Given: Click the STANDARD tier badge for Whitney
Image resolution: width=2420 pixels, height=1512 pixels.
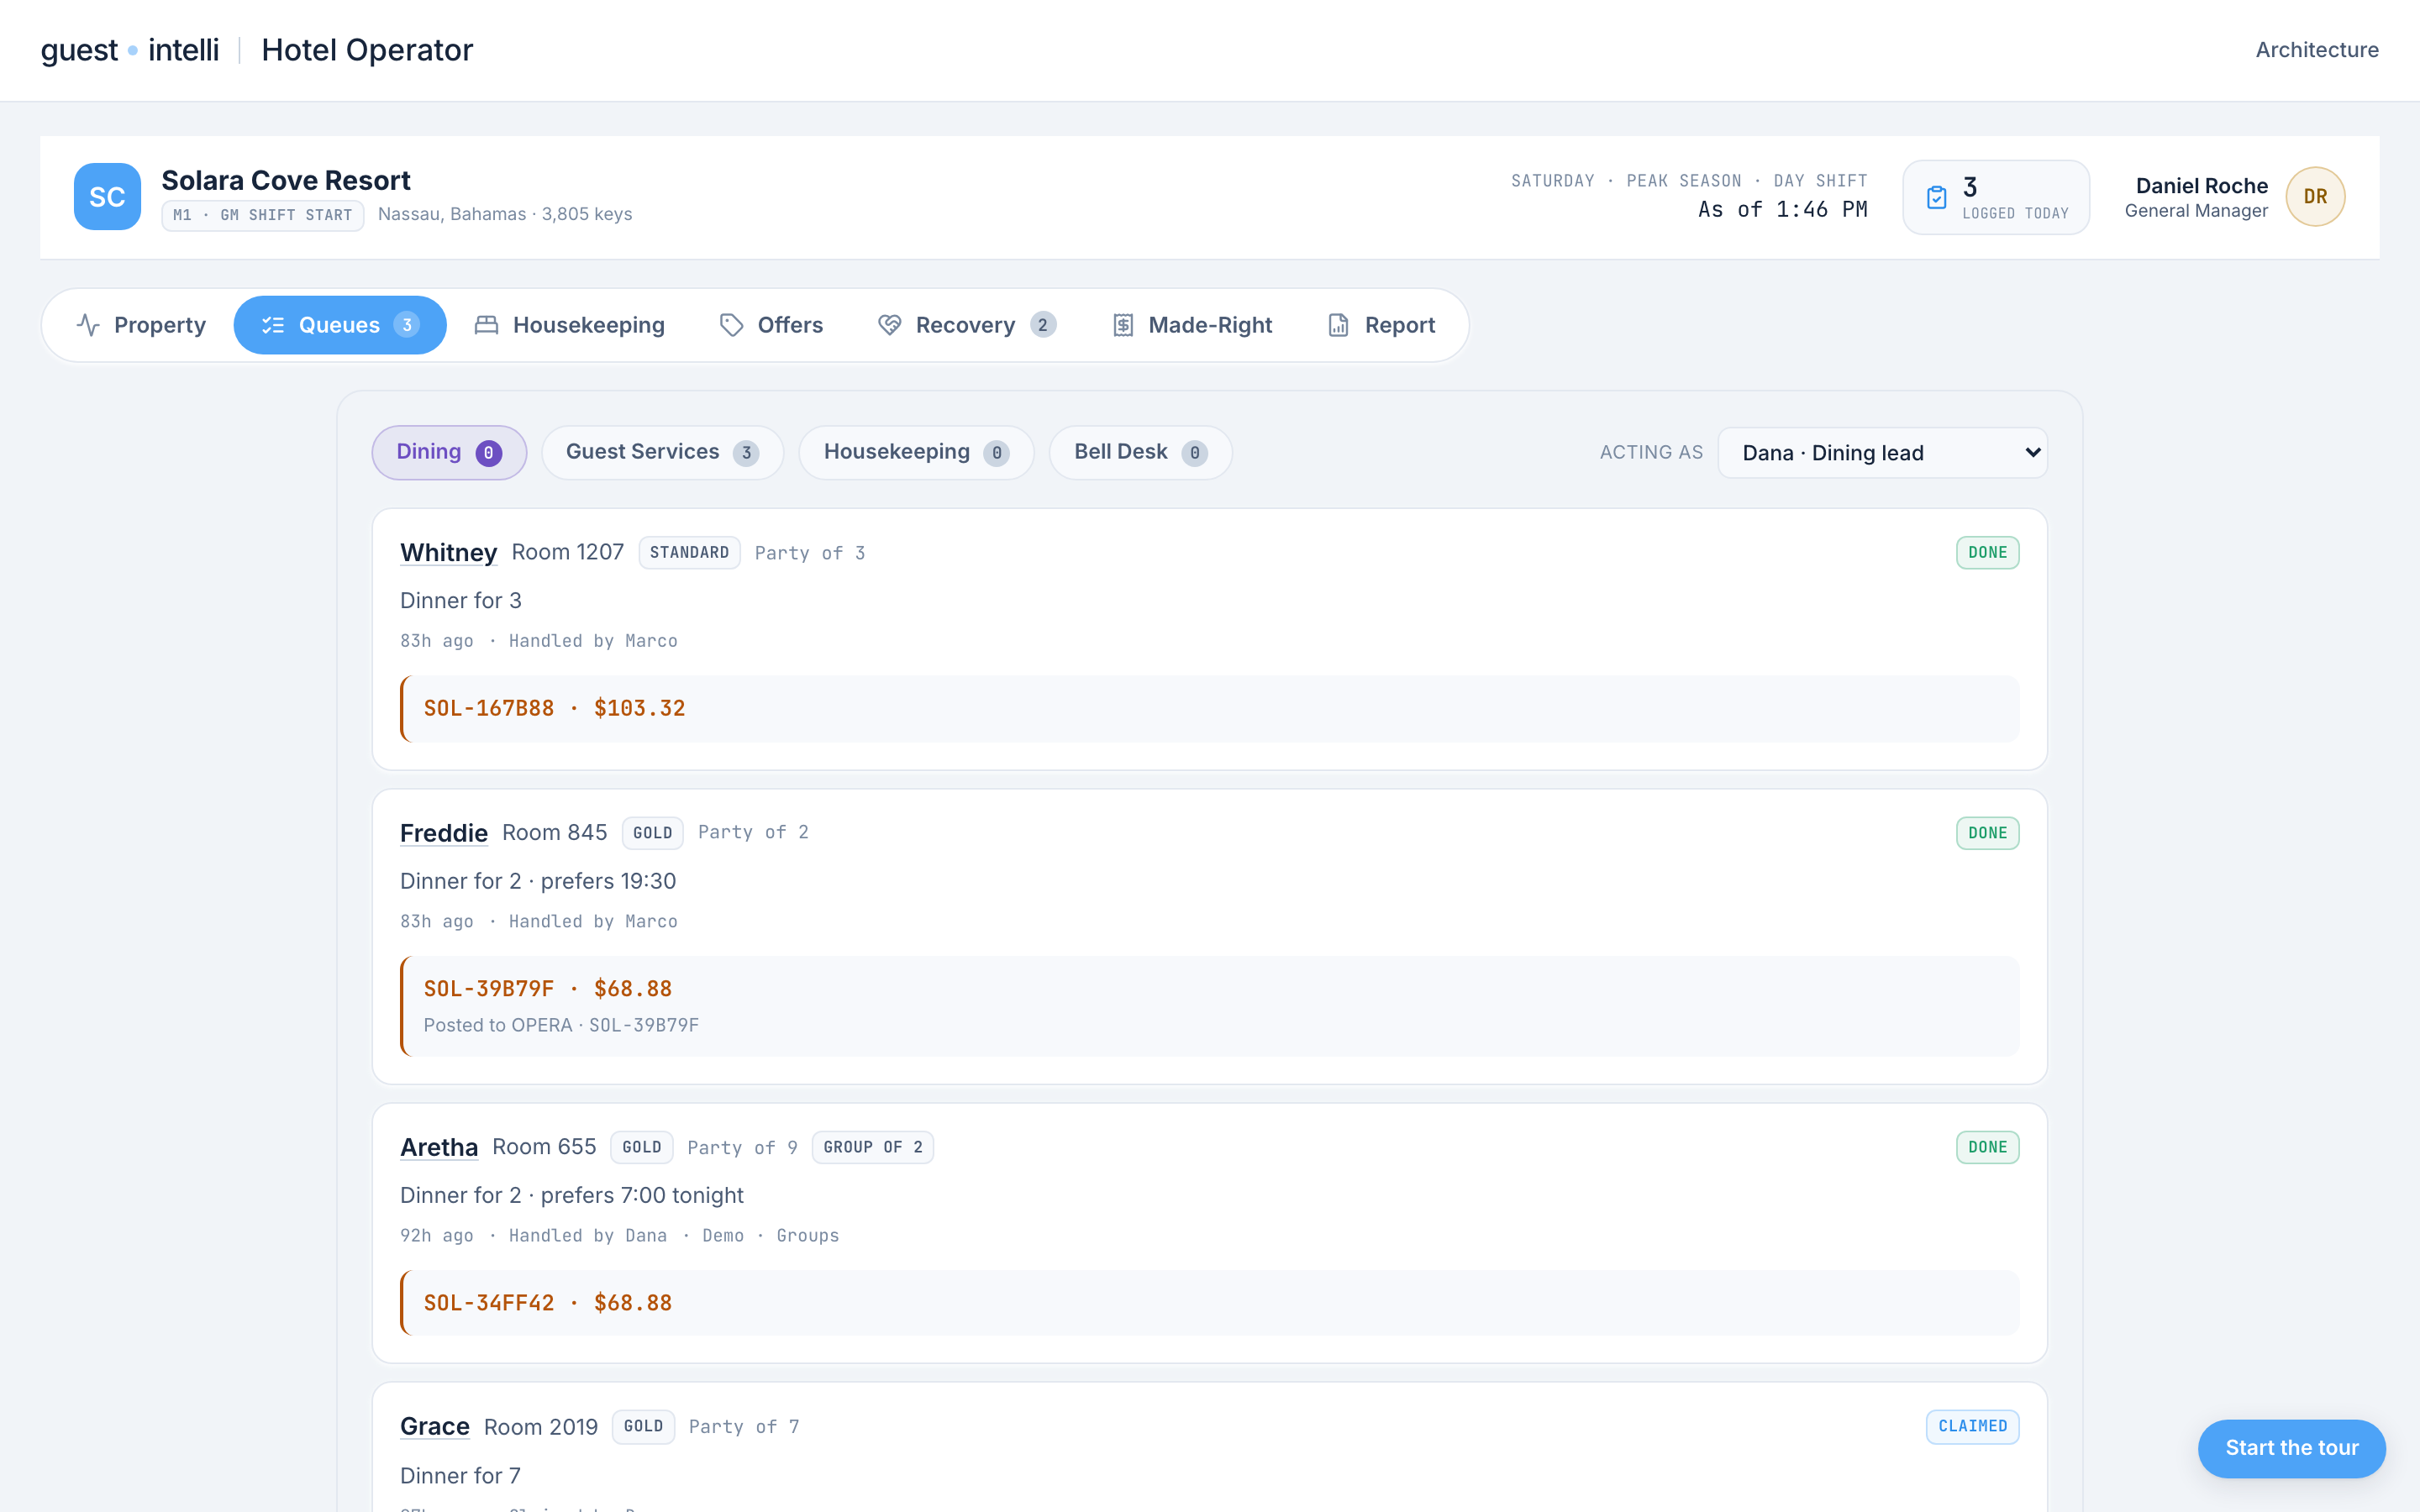Looking at the screenshot, I should (x=689, y=552).
